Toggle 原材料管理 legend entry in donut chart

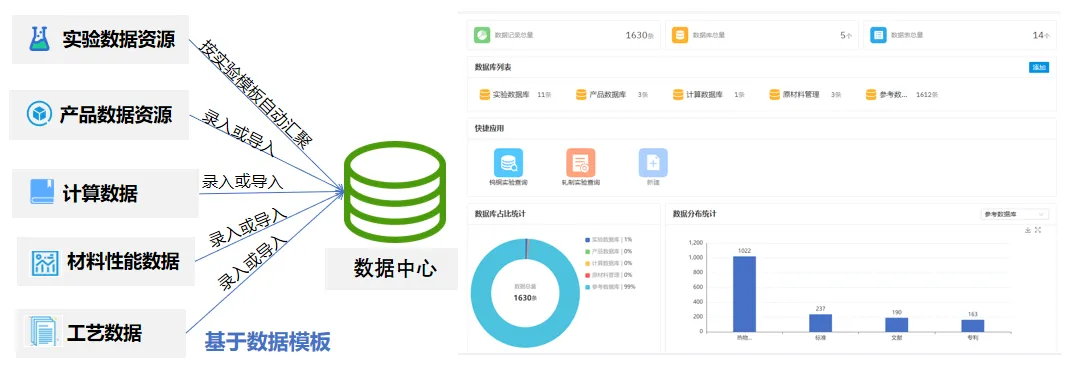point(608,275)
